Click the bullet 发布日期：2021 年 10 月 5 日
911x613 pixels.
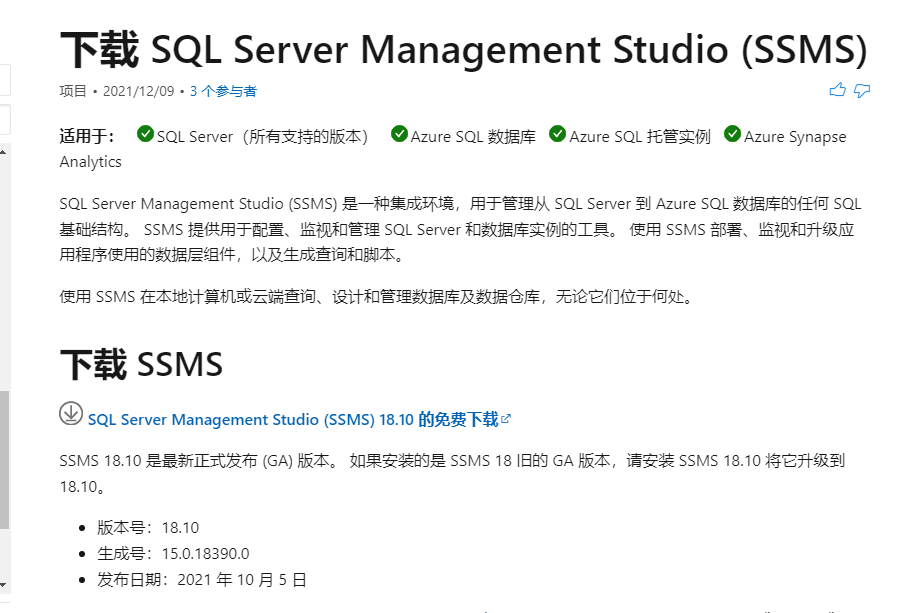click(x=202, y=580)
